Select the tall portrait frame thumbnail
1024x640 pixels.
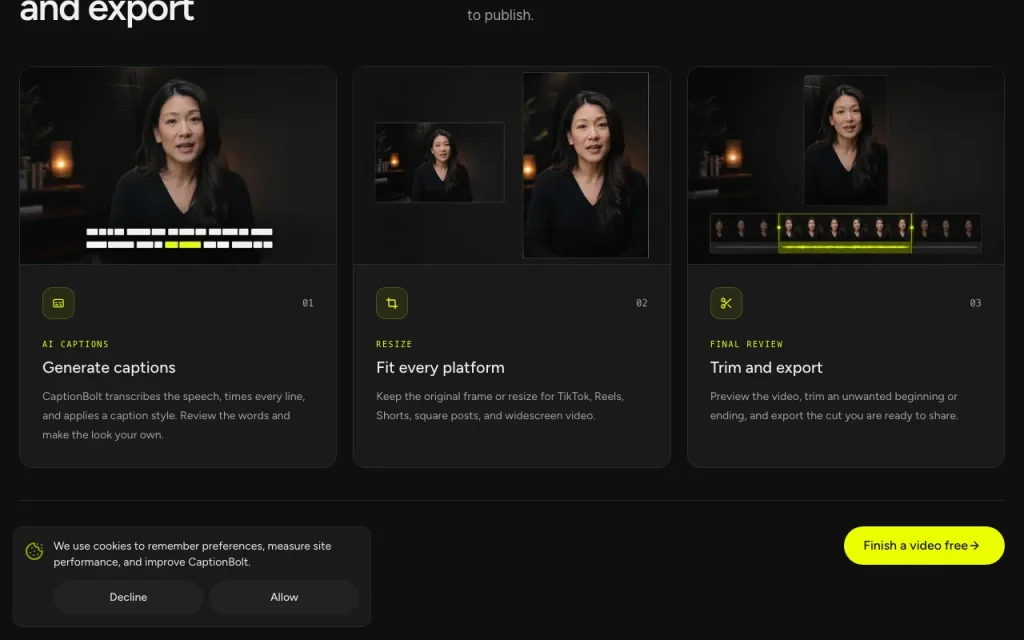586,165
